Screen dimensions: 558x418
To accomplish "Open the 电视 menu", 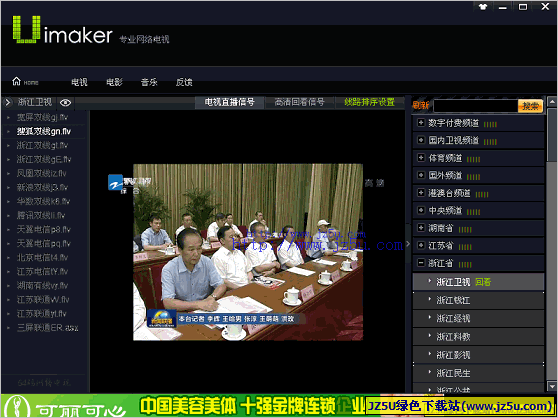I will 79,82.
